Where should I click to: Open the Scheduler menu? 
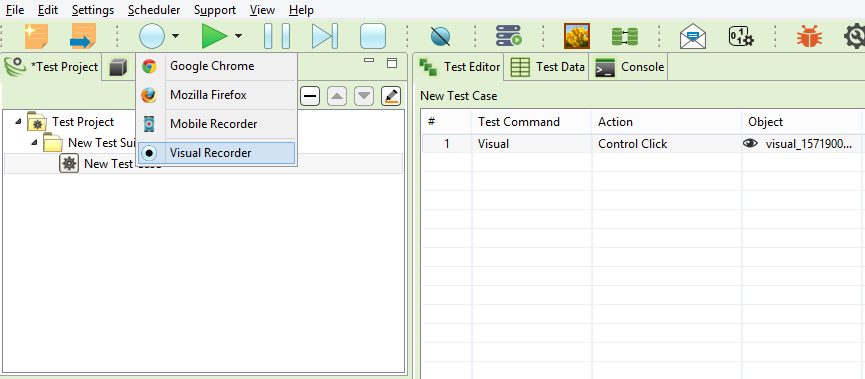[154, 10]
